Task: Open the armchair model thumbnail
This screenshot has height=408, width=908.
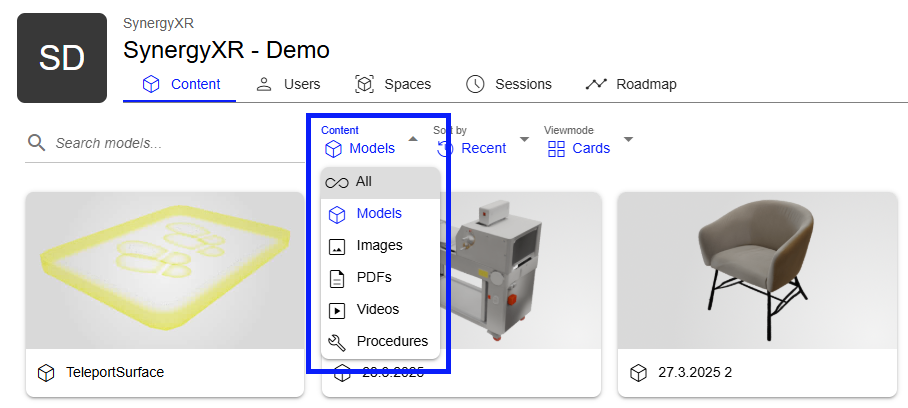Action: tap(757, 270)
